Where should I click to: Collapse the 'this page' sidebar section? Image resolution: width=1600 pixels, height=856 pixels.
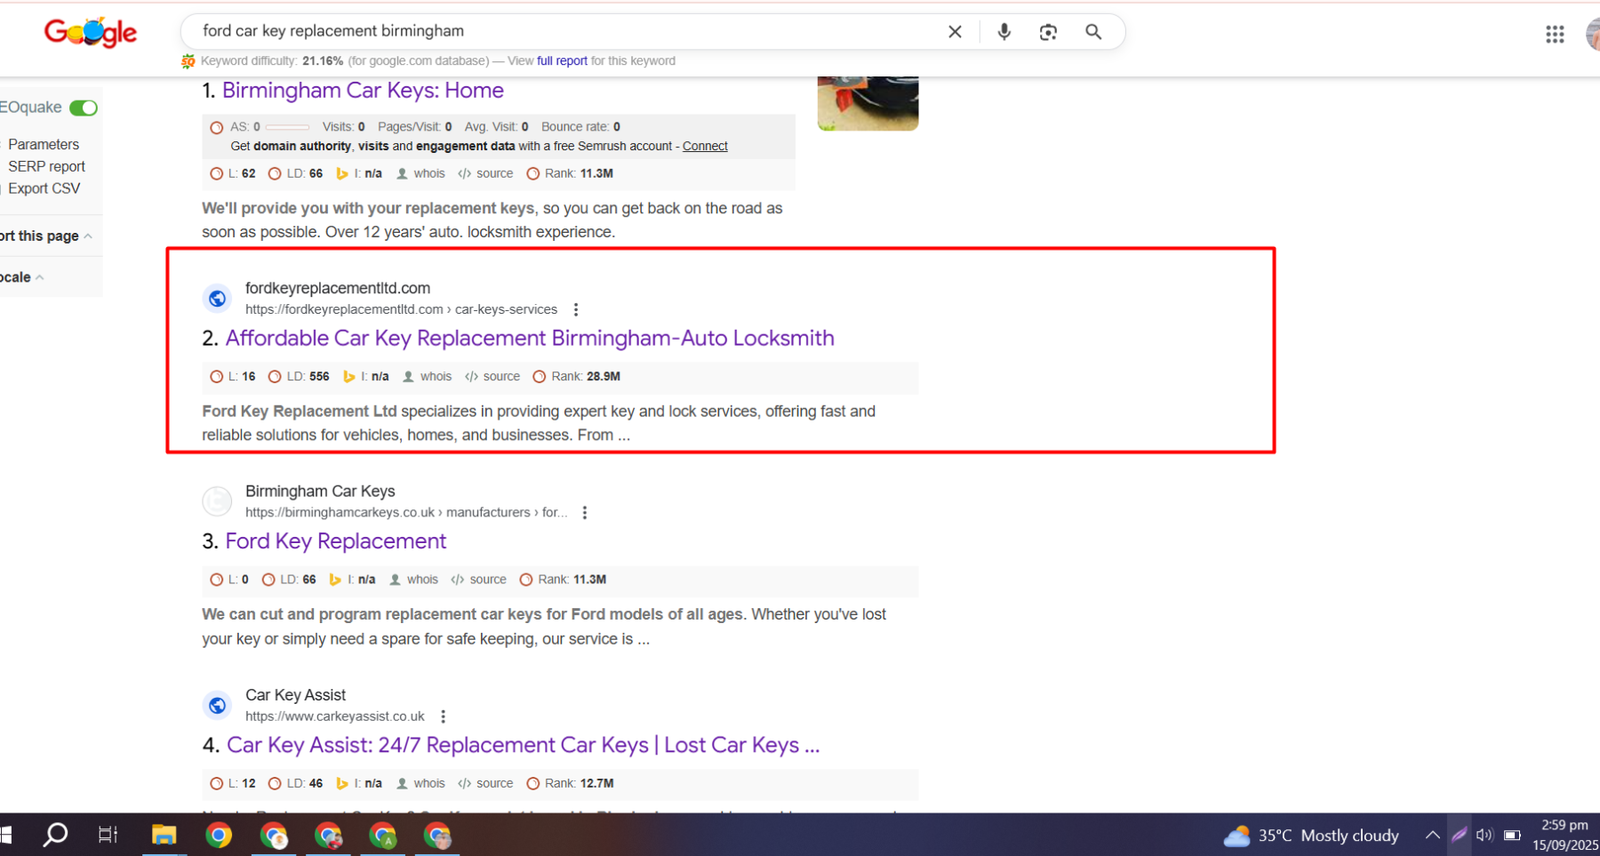pyautogui.click(x=88, y=236)
